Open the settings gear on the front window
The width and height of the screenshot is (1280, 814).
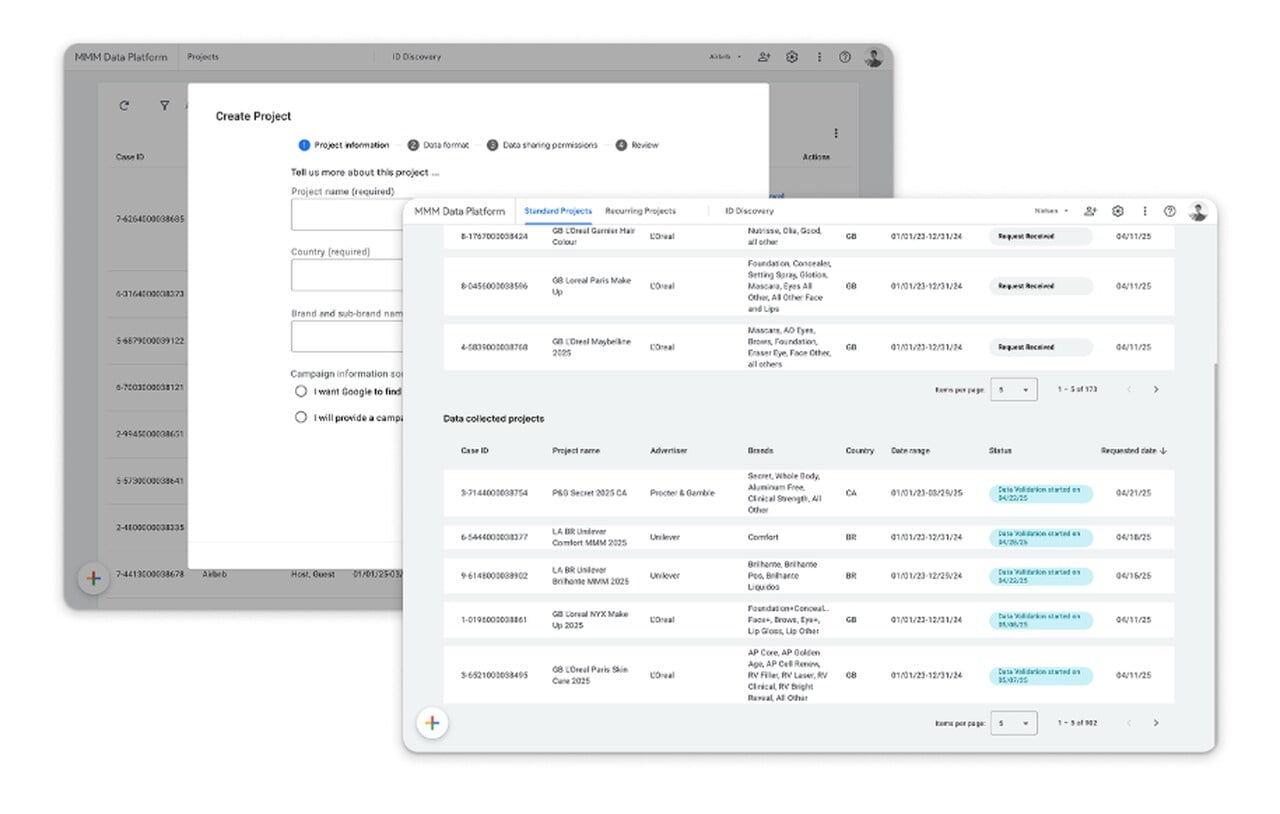(x=1117, y=211)
